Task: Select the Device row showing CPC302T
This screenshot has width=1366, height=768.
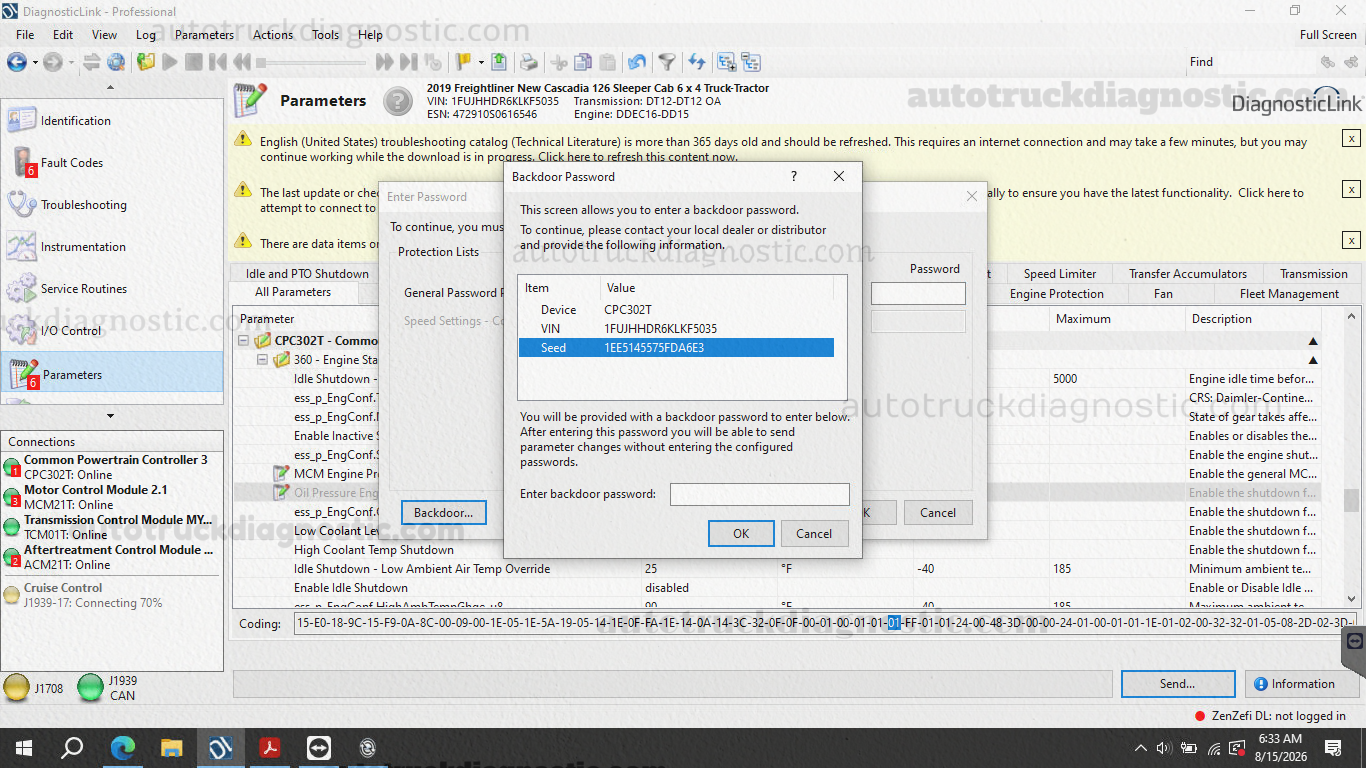Action: click(675, 310)
